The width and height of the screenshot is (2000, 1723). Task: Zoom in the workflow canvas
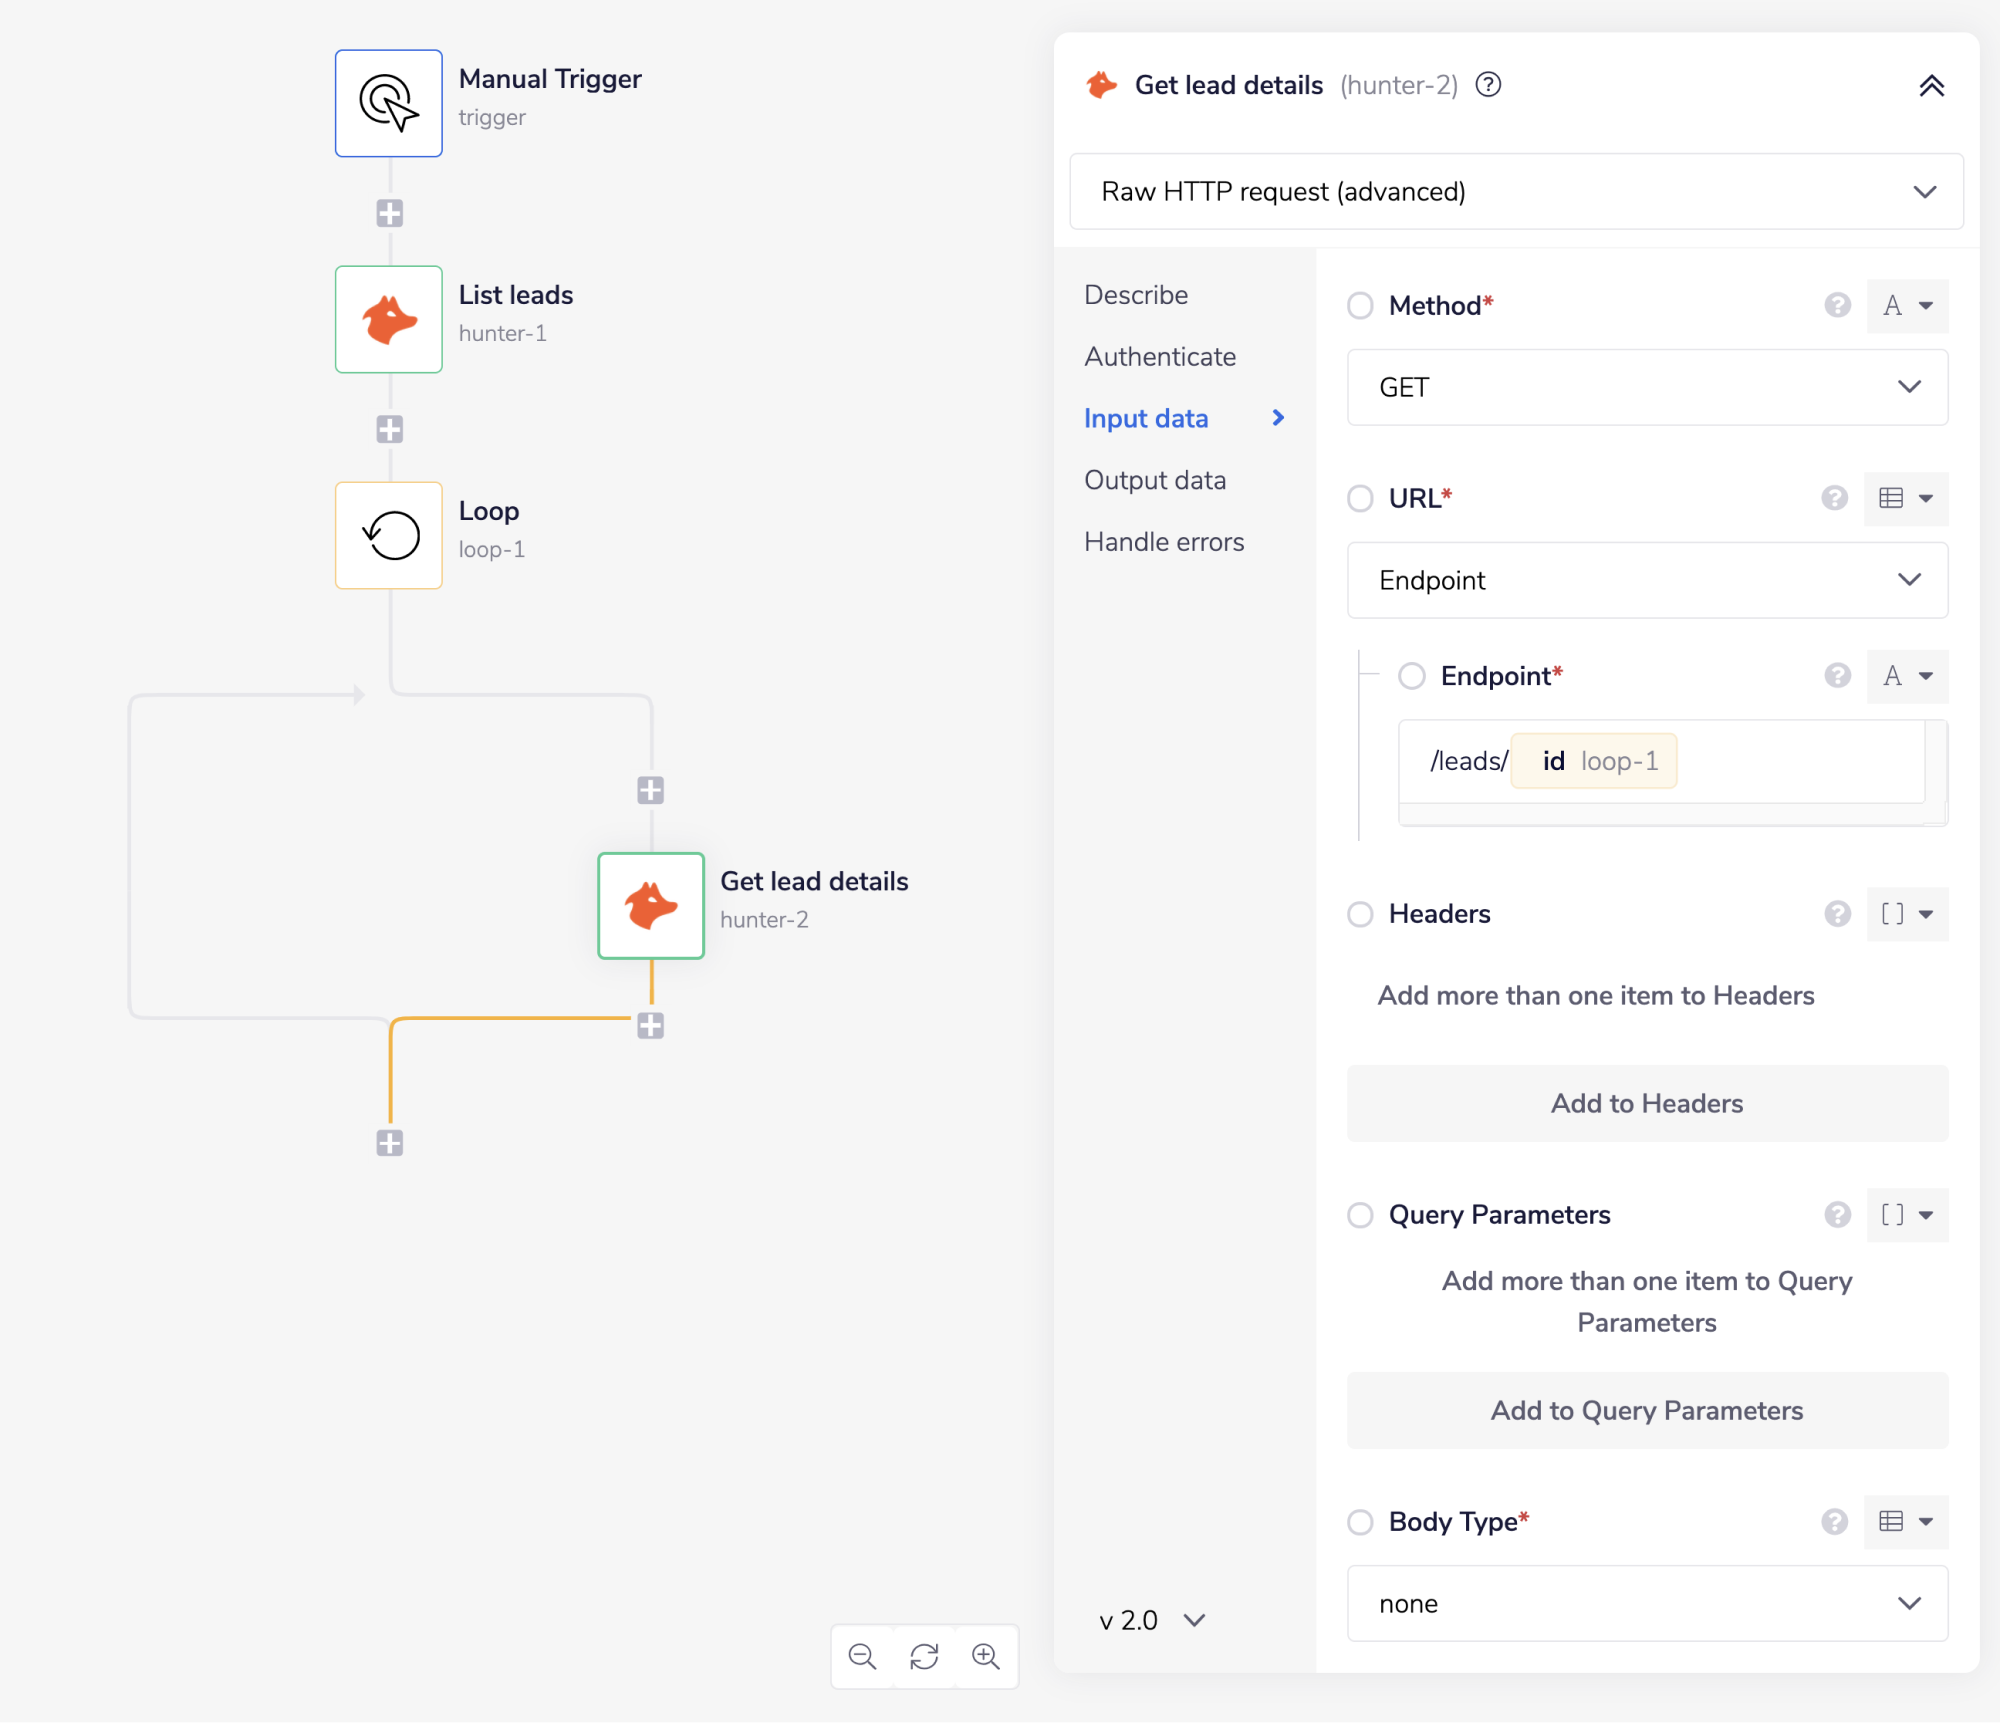986,1657
